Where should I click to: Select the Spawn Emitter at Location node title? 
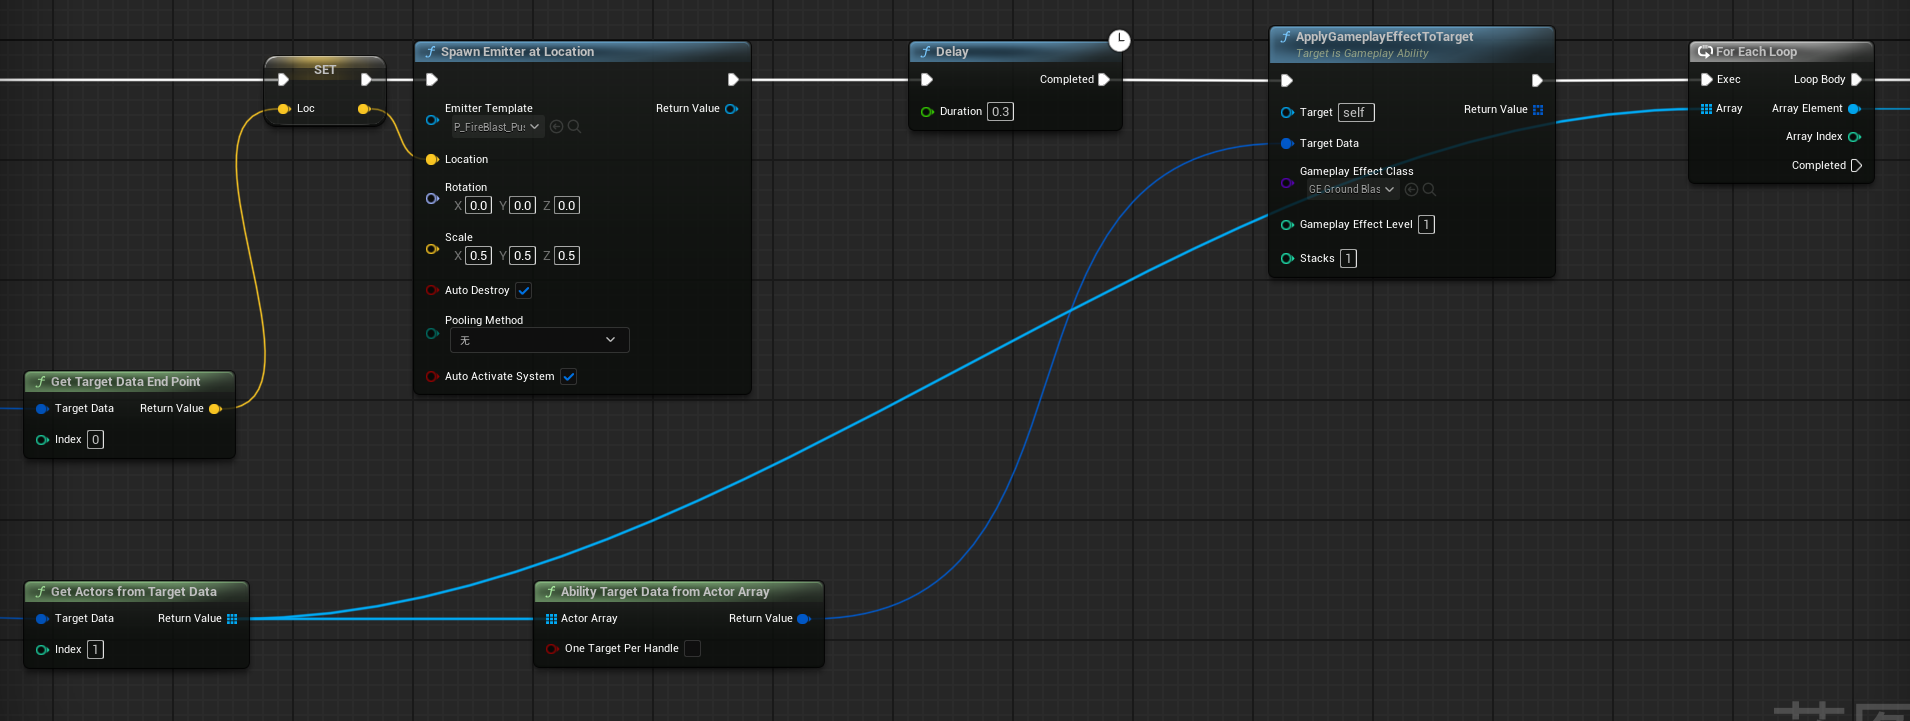tap(517, 51)
